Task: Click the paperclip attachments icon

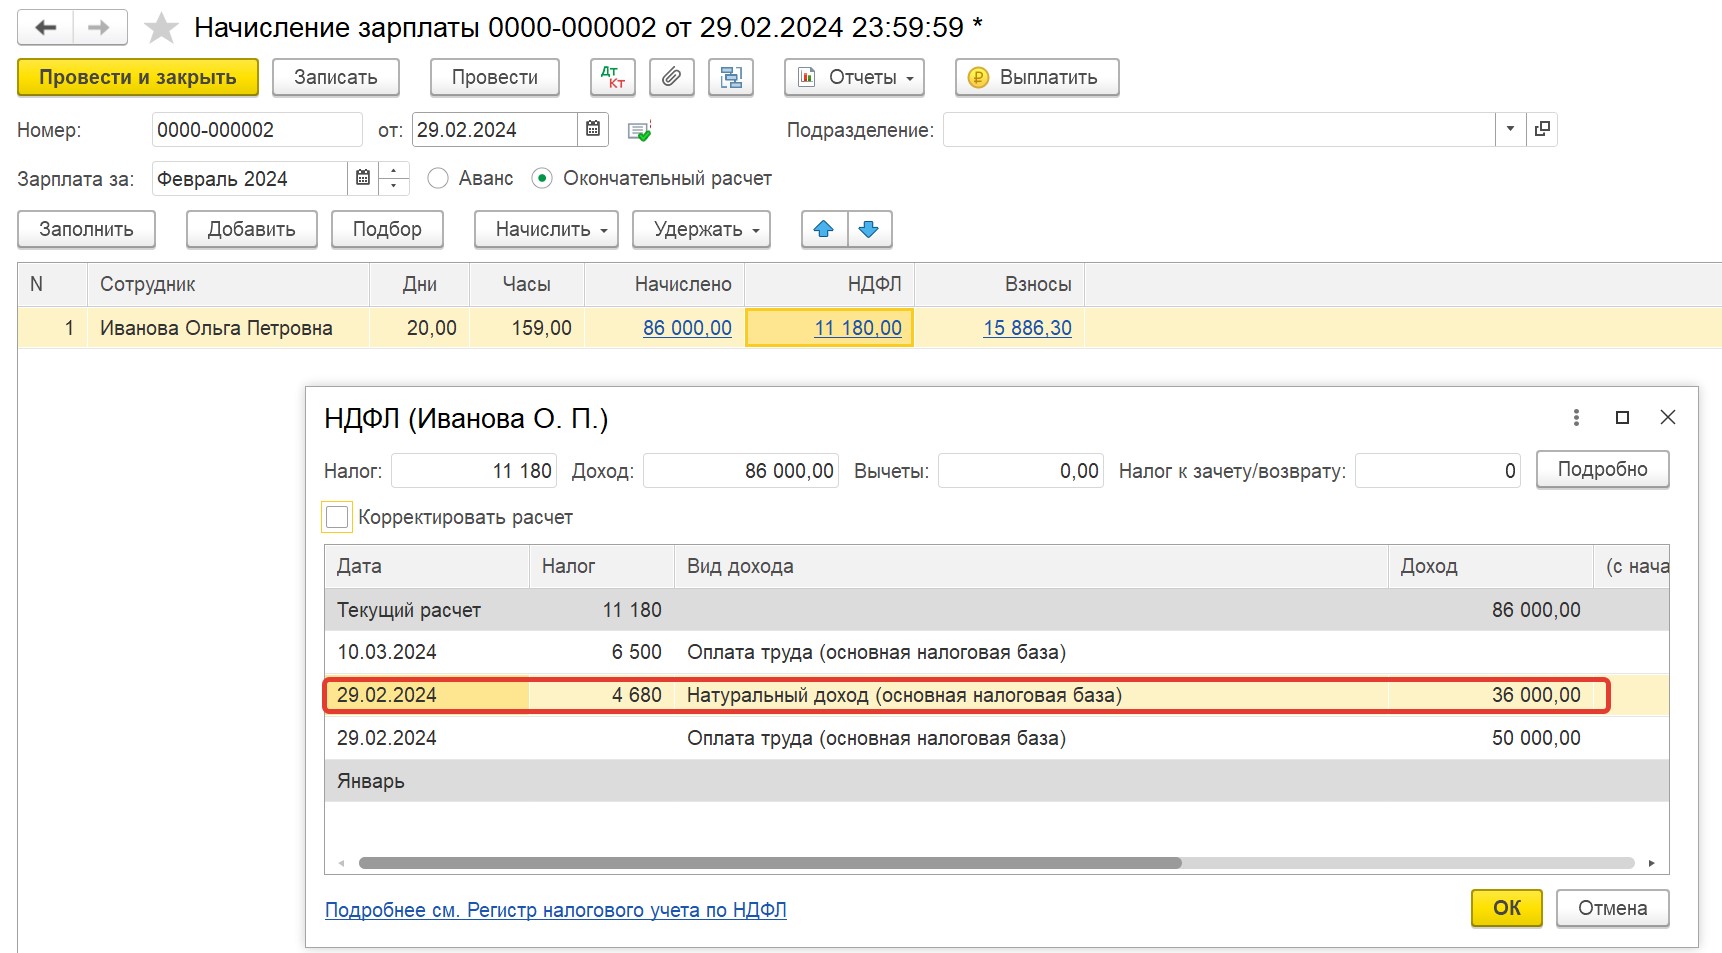Action: pyautogui.click(x=672, y=77)
